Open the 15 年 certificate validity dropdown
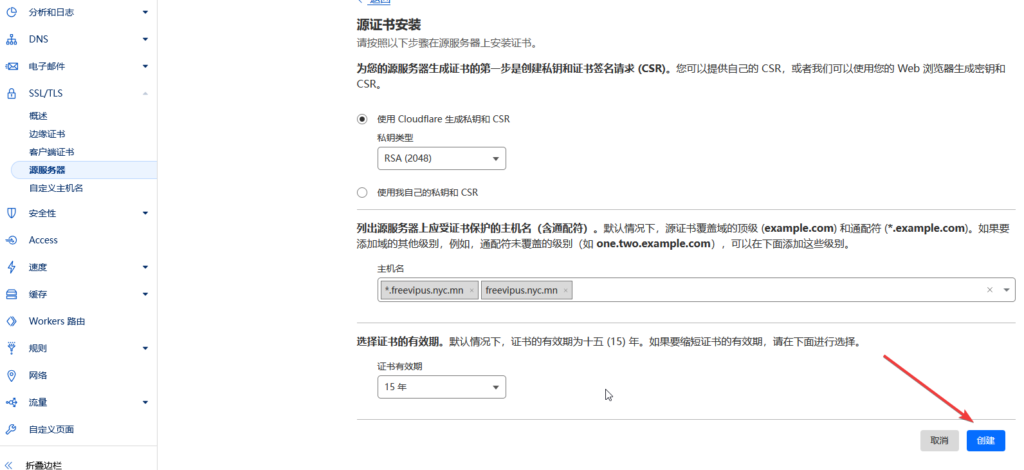This screenshot has height=470, width=1024. click(441, 388)
